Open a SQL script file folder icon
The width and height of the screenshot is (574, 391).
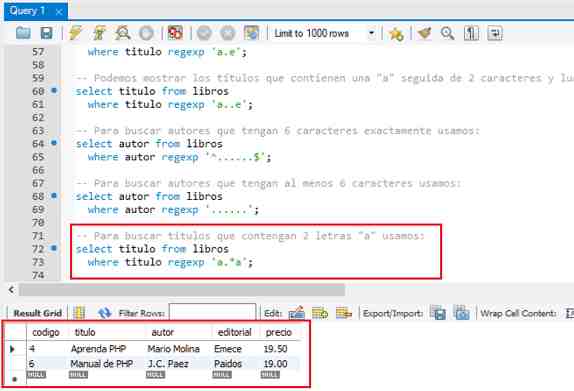coord(23,33)
